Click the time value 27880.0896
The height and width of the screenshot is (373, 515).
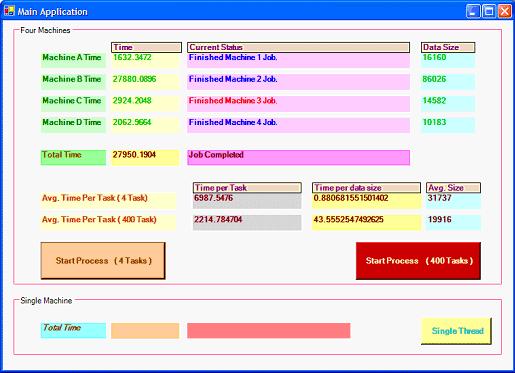point(145,82)
